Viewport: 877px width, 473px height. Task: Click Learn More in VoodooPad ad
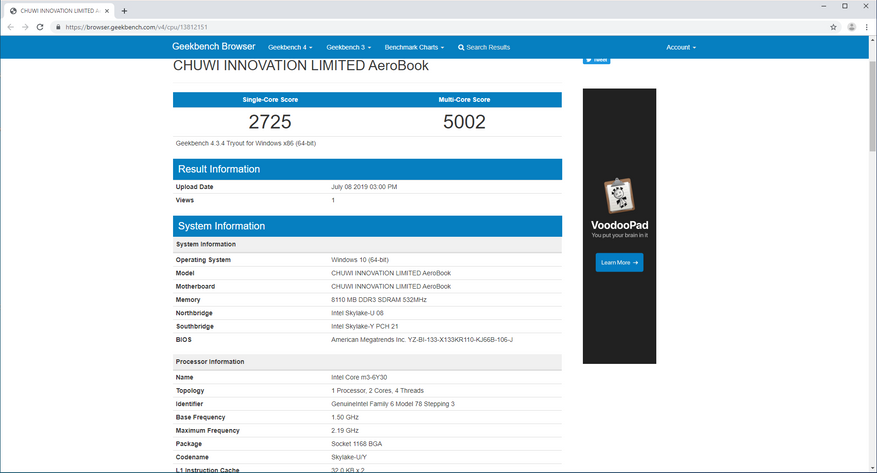[619, 262]
